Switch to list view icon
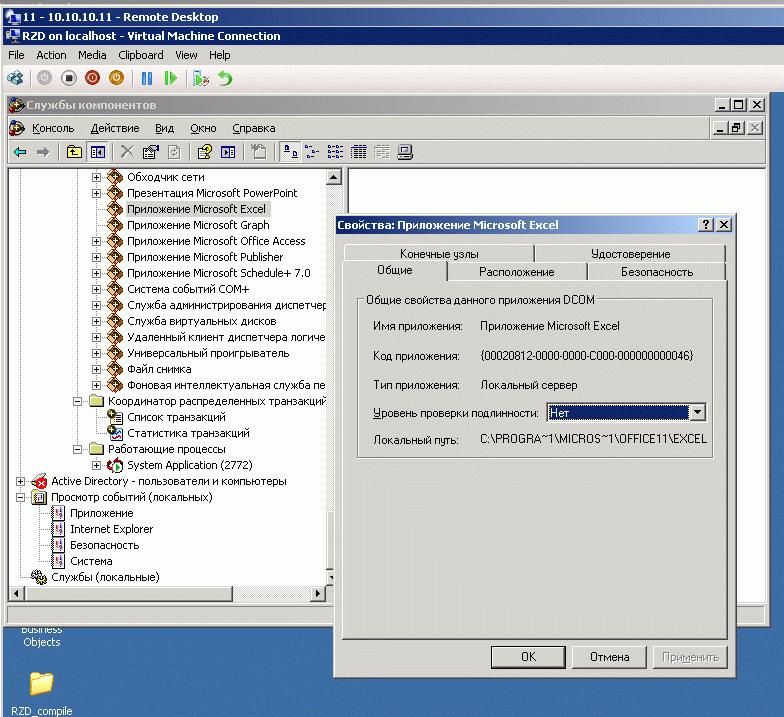 tap(335, 152)
